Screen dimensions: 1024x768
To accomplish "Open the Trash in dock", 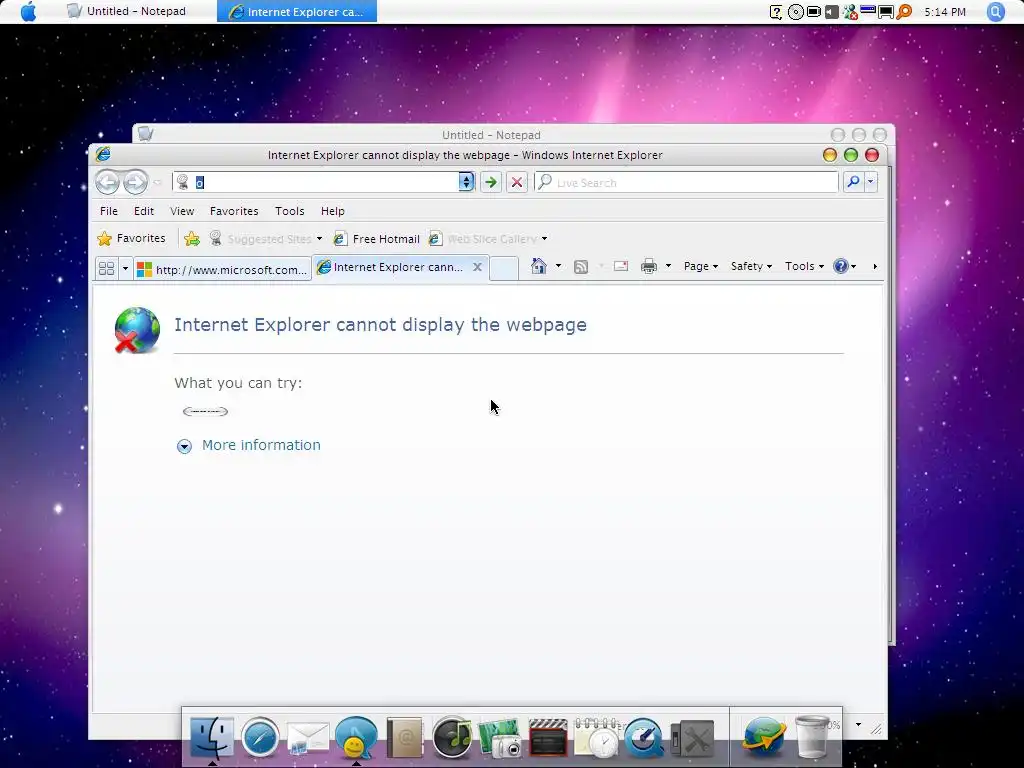I will 812,738.
